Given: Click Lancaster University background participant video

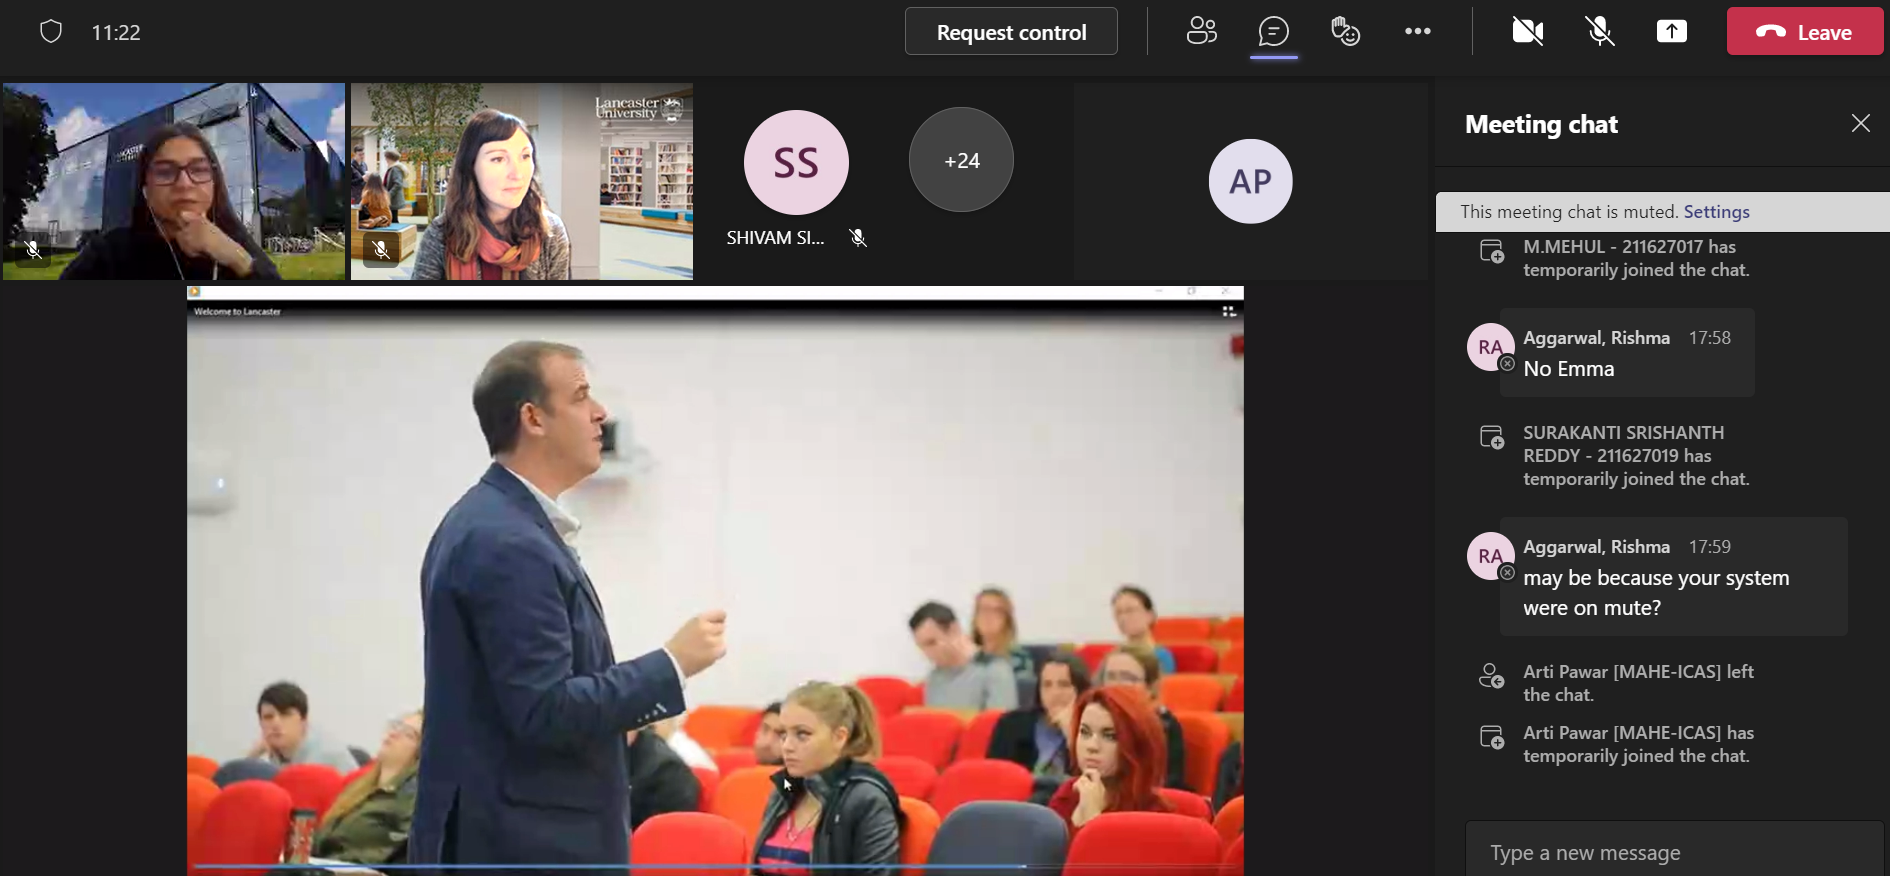Looking at the screenshot, I should pos(522,182).
